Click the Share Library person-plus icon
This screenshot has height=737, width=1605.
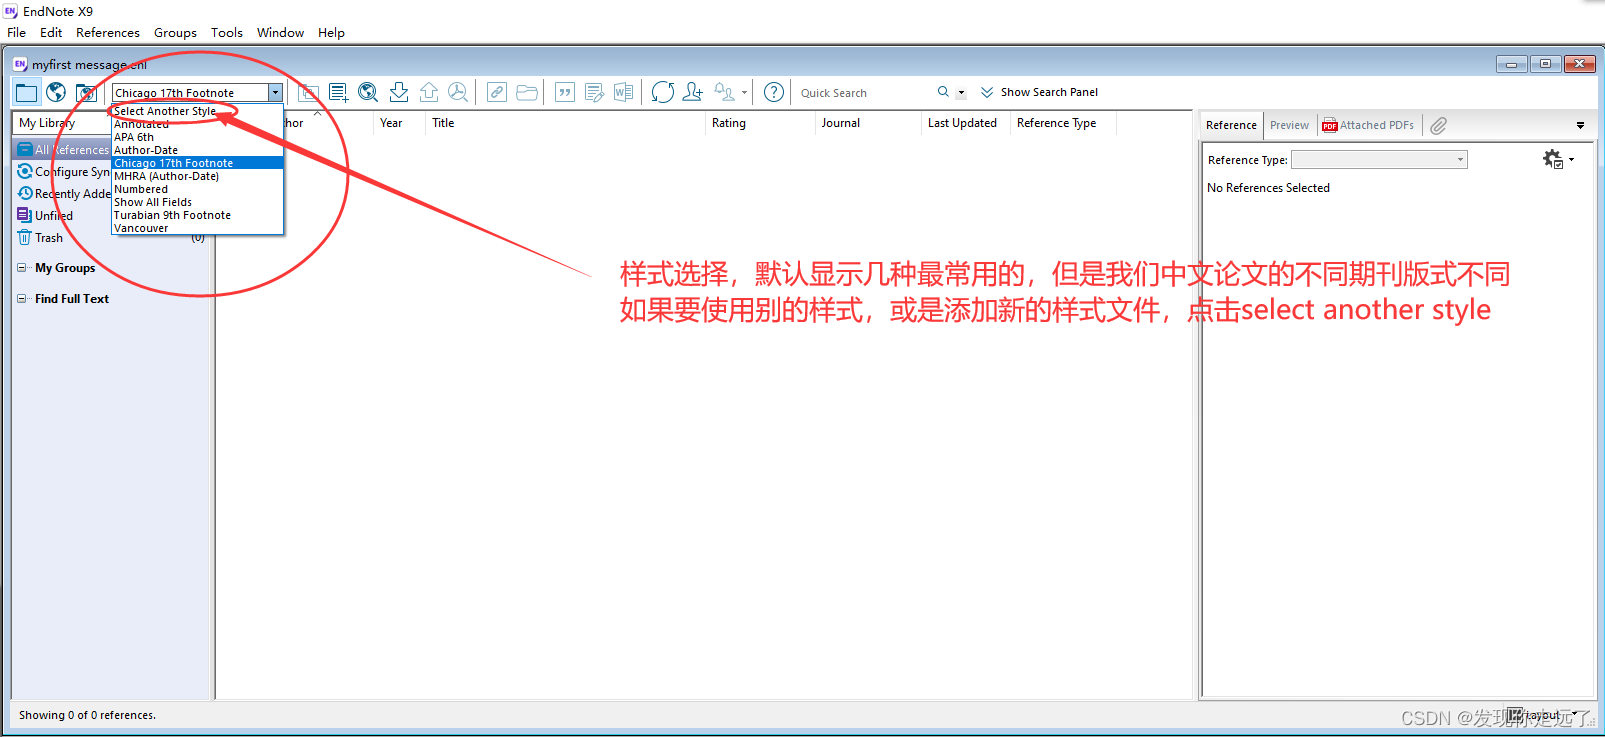pyautogui.click(x=693, y=92)
